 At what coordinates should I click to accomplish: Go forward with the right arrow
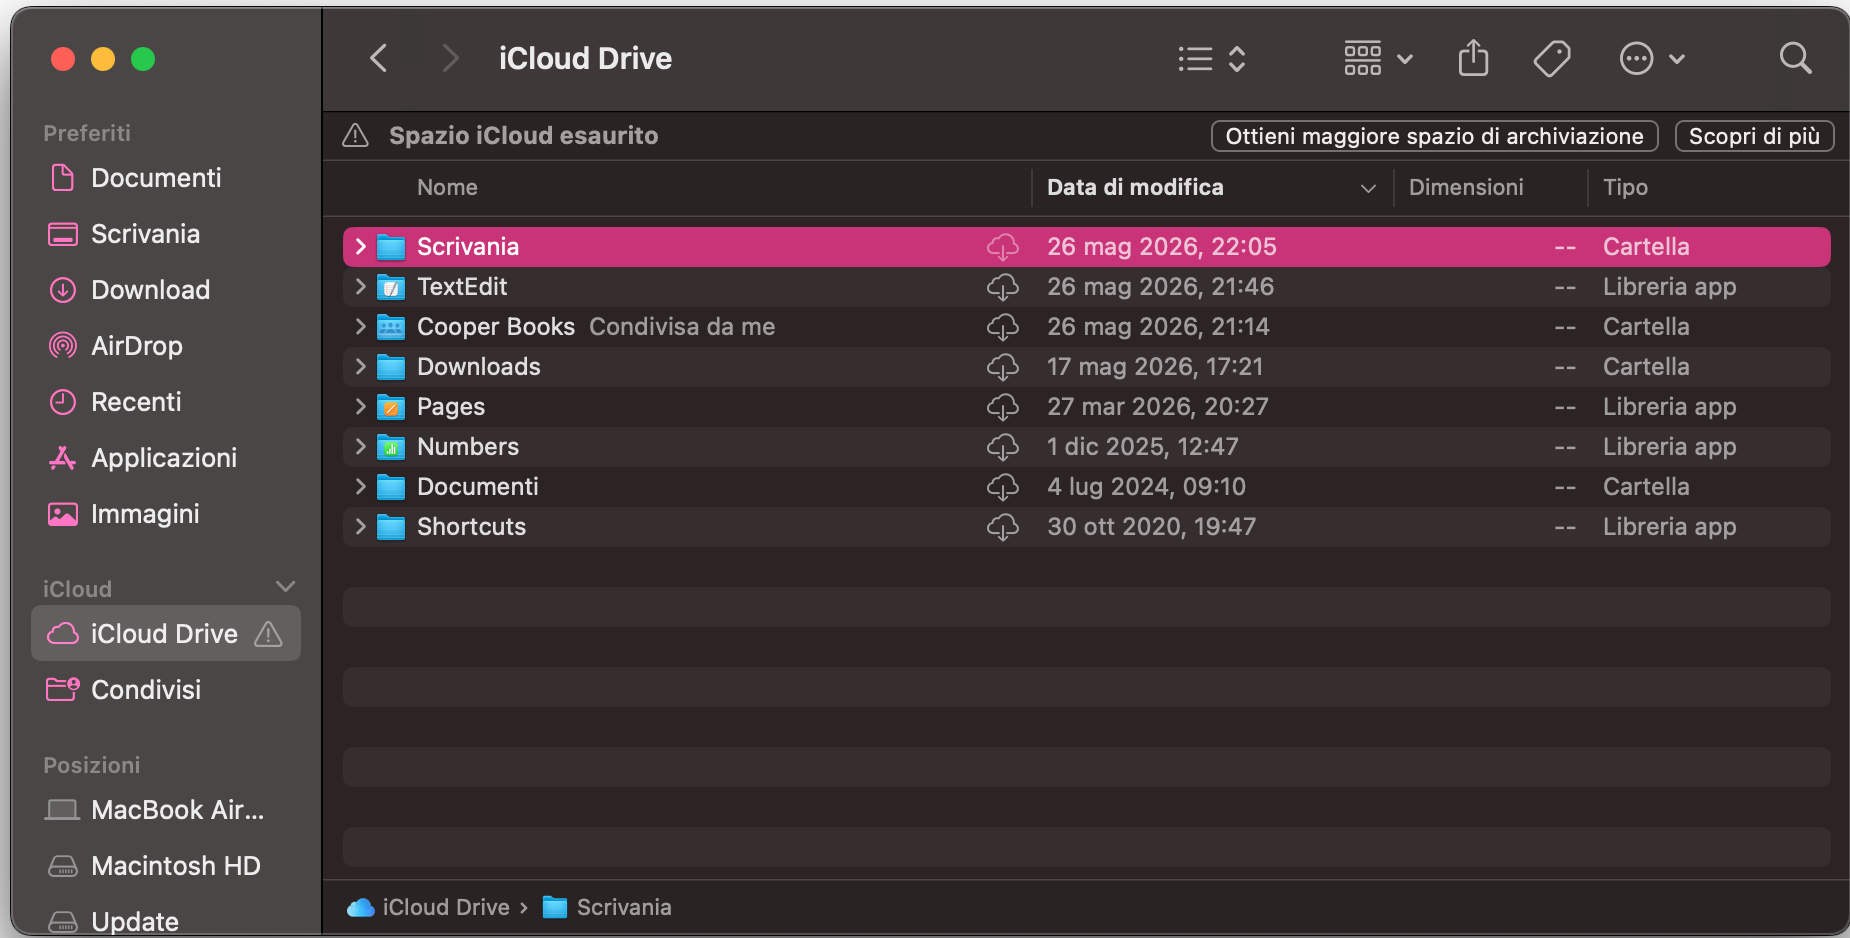[x=450, y=58]
